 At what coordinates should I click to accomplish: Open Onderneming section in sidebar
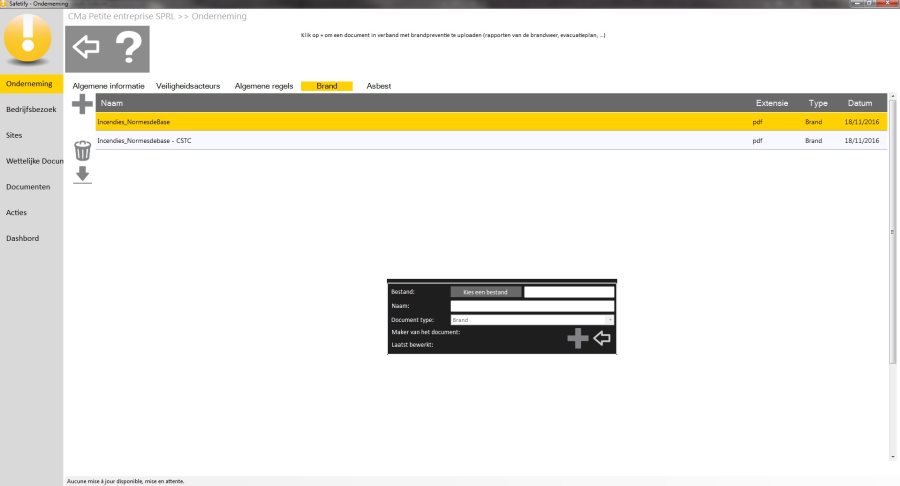pyautogui.click(x=32, y=84)
